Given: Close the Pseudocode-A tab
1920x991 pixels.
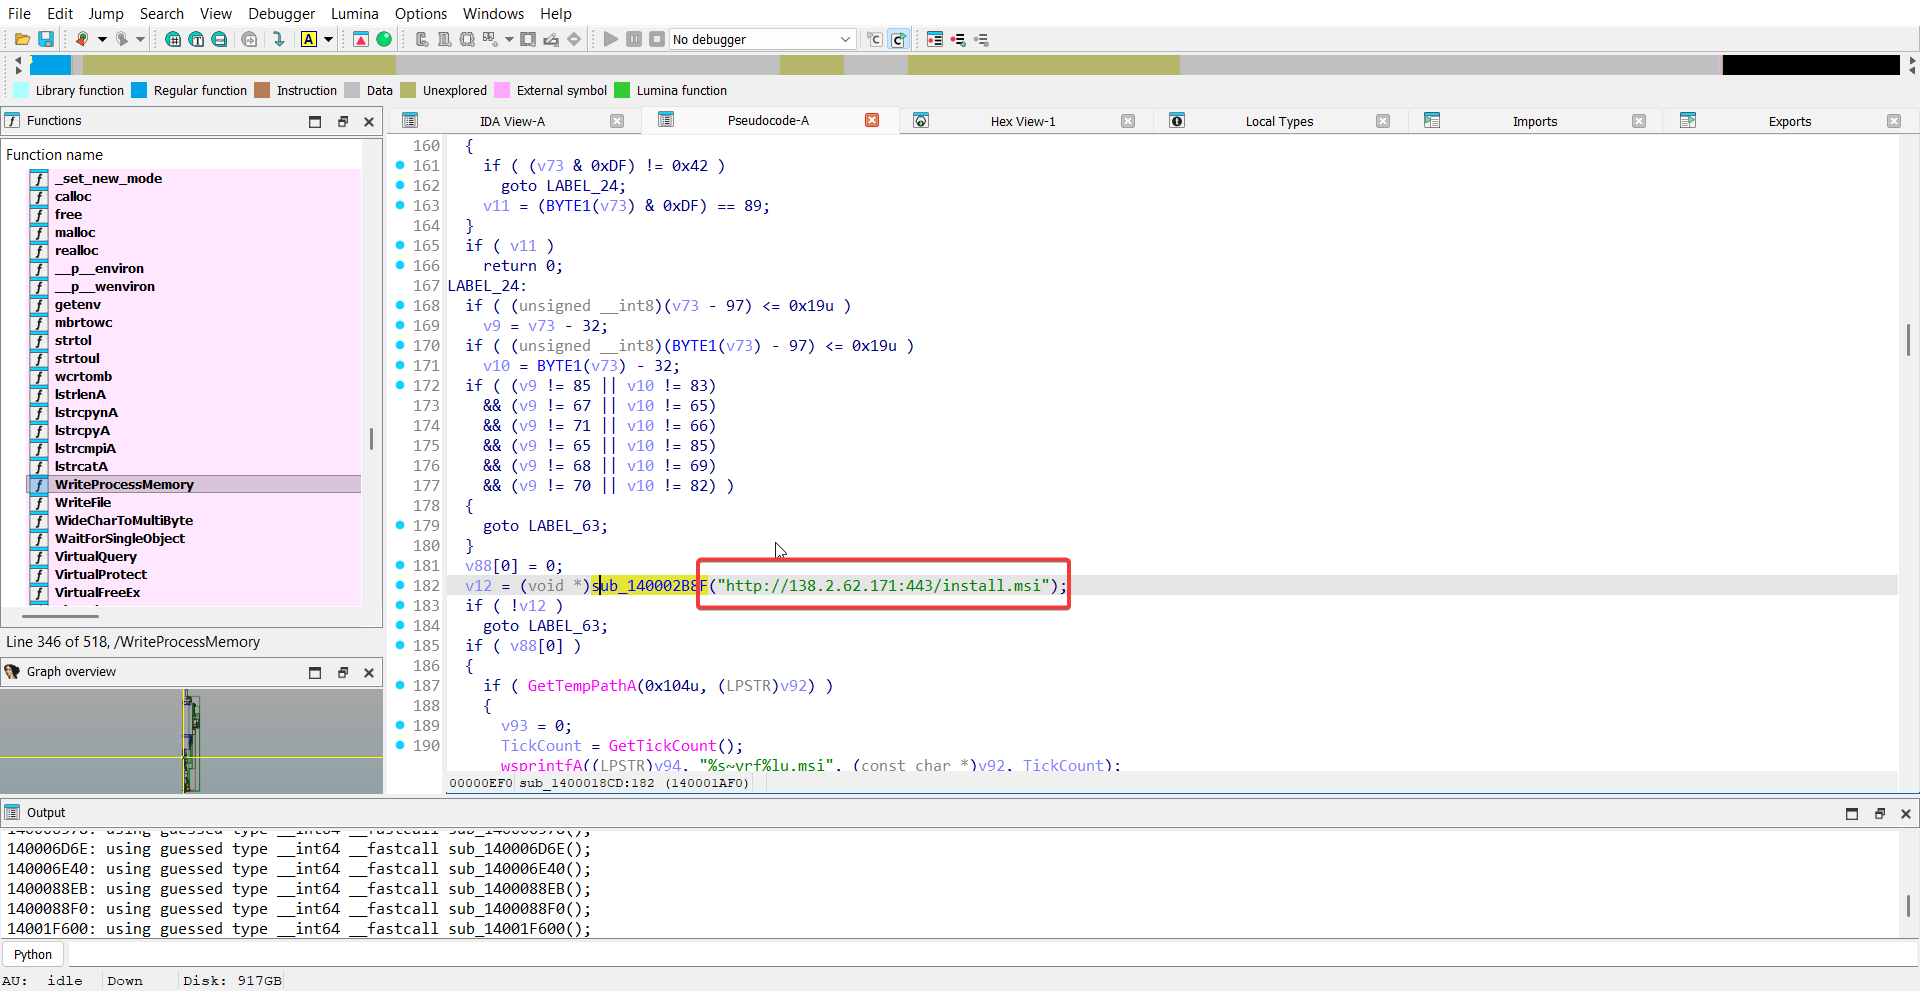Looking at the screenshot, I should pyautogui.click(x=872, y=120).
